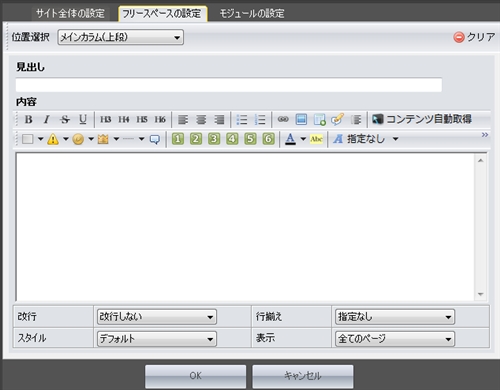Expand toolbar overflow chevron
500x390 pixels.
[485, 135]
